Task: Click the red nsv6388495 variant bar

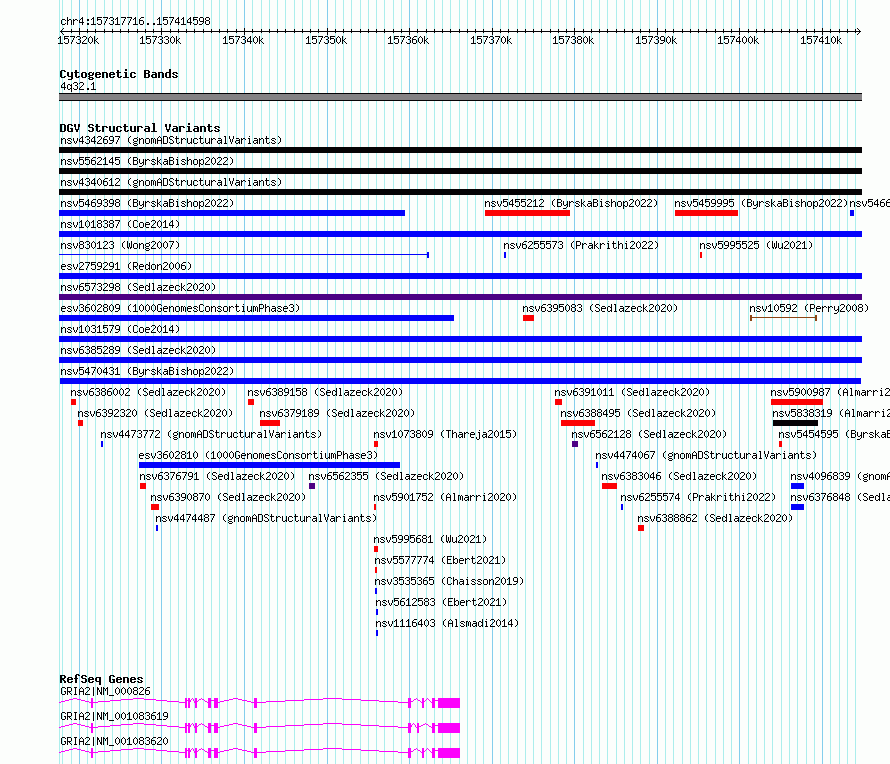Action: [x=578, y=423]
